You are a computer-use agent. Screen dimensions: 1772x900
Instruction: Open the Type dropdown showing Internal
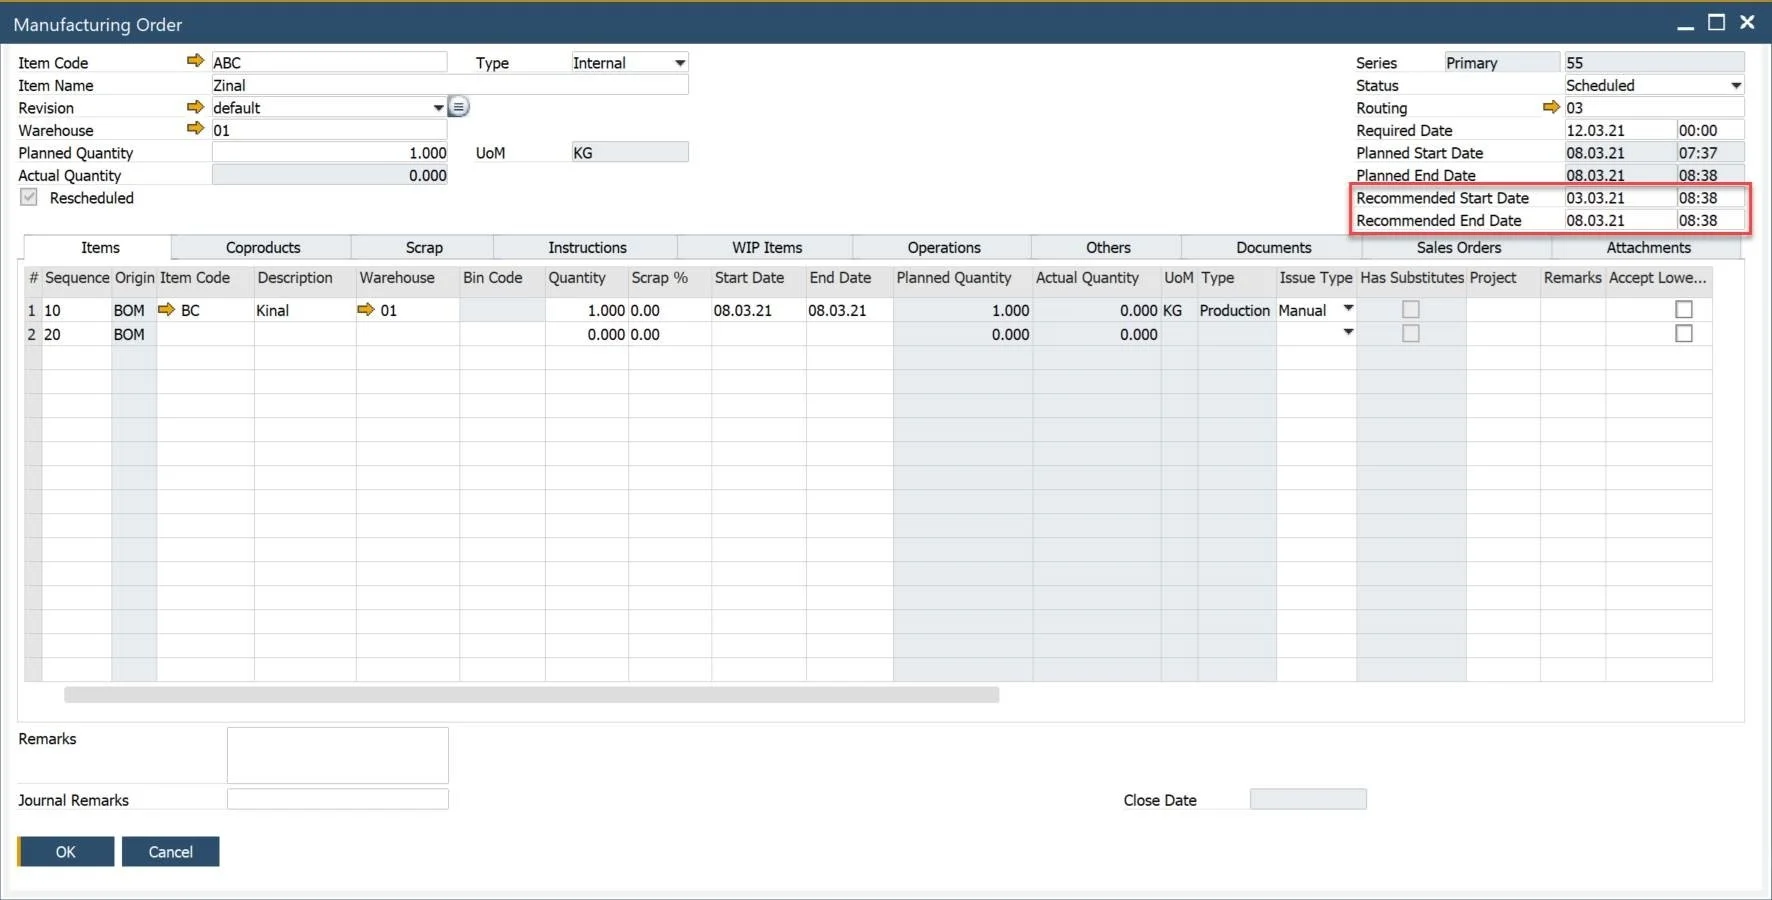pyautogui.click(x=680, y=63)
